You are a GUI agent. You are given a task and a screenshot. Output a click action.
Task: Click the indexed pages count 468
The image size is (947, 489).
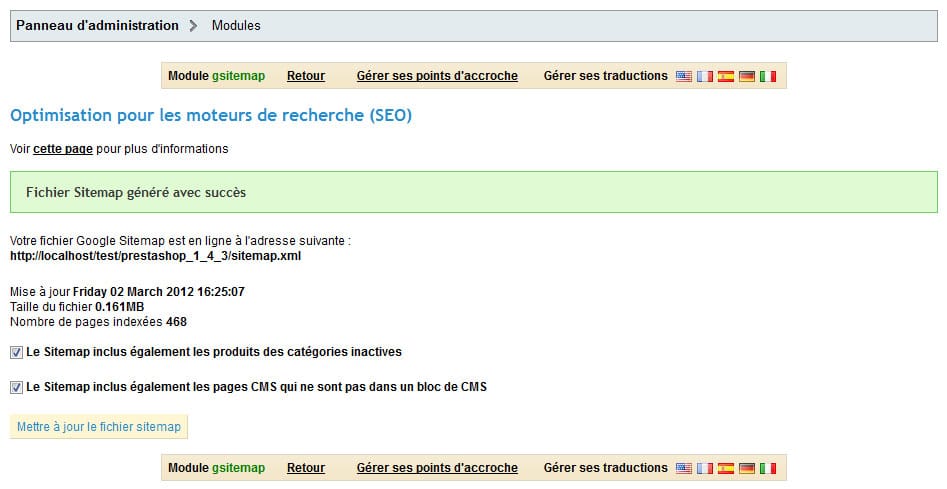176,322
